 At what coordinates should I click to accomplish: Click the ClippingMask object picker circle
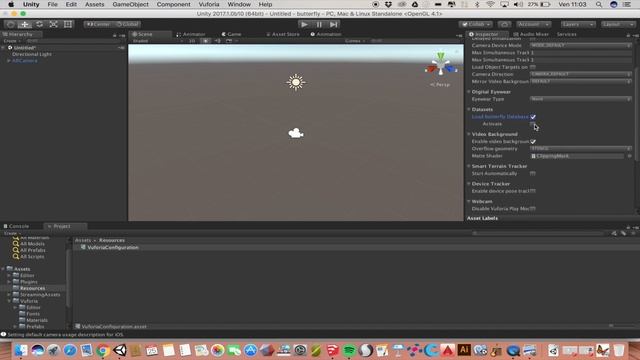(x=629, y=156)
